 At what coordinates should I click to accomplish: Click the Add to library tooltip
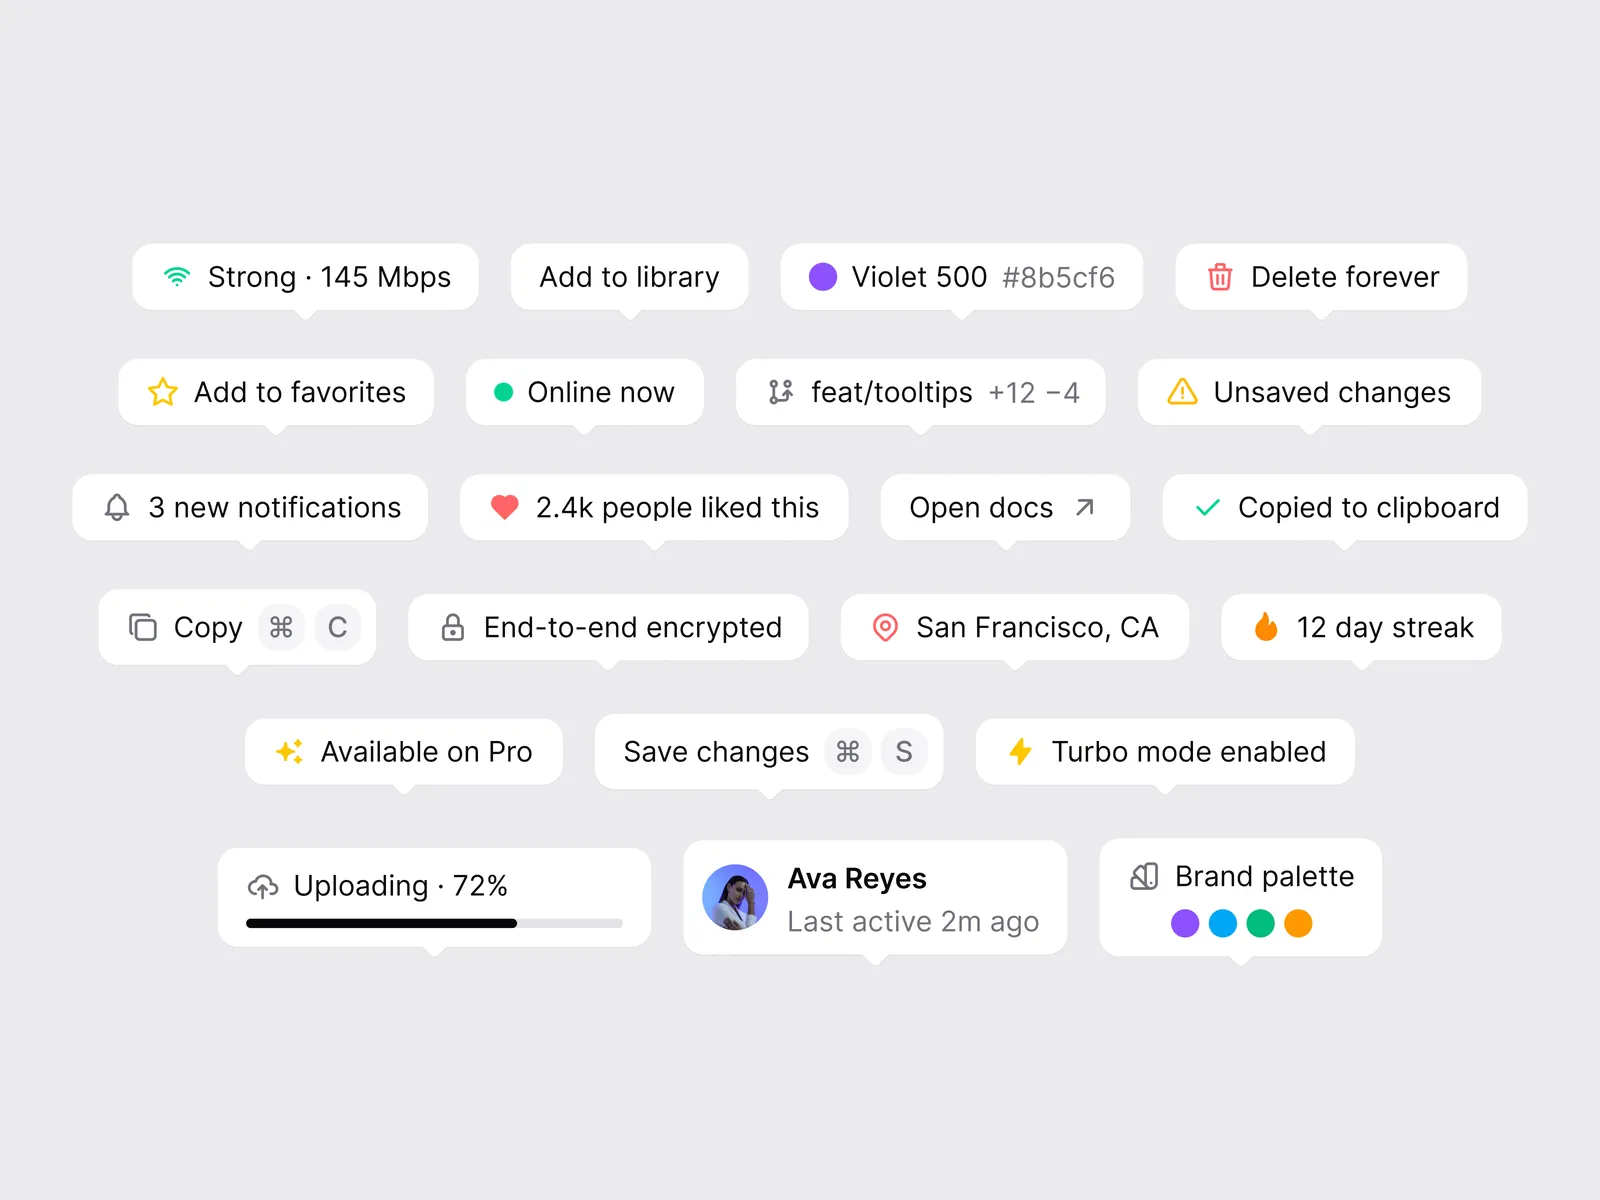[629, 277]
